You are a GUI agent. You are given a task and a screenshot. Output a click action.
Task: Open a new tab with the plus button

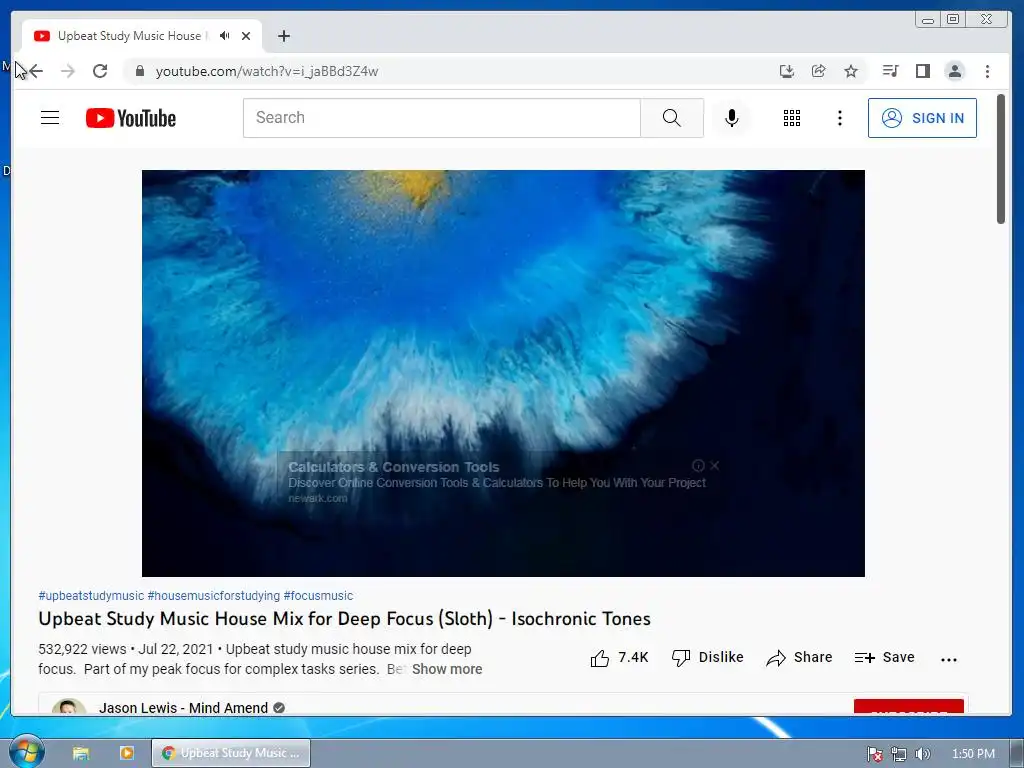click(x=283, y=36)
